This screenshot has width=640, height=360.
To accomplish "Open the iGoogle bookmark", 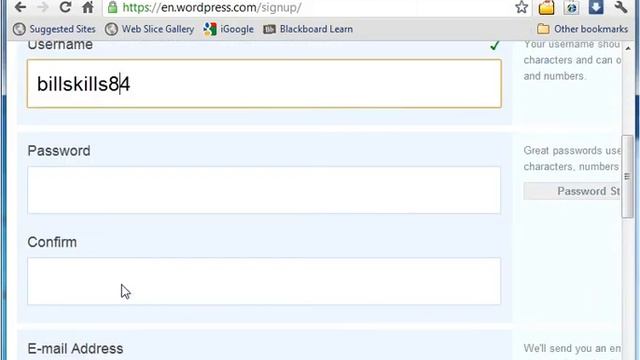I will point(229,29).
